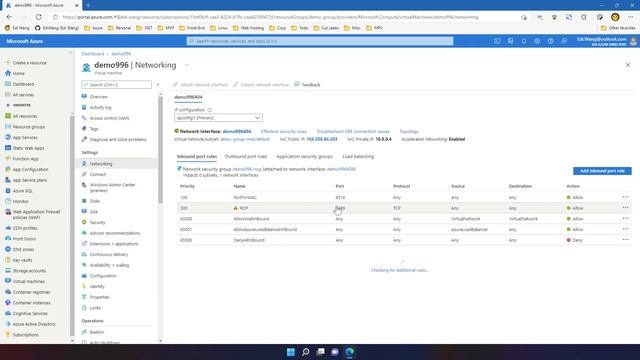This screenshot has width=640, height=360.
Task: Click the Dashboard breadcrumb link
Action: click(x=93, y=54)
